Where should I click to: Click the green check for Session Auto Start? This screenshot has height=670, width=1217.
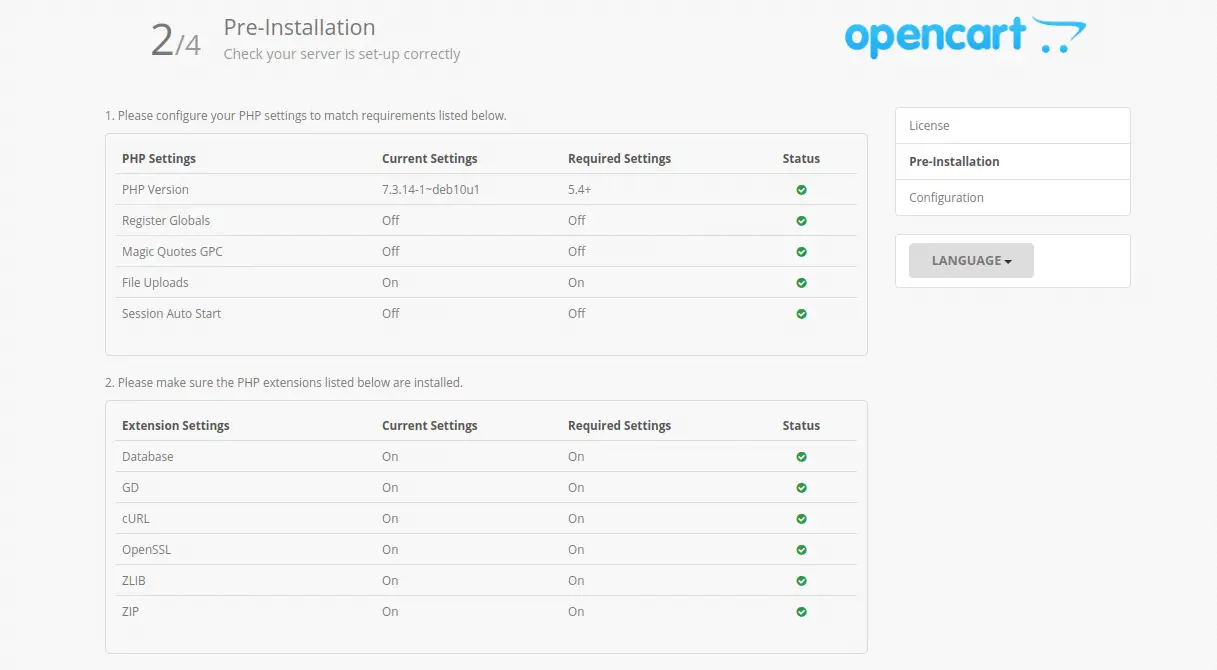coord(801,314)
